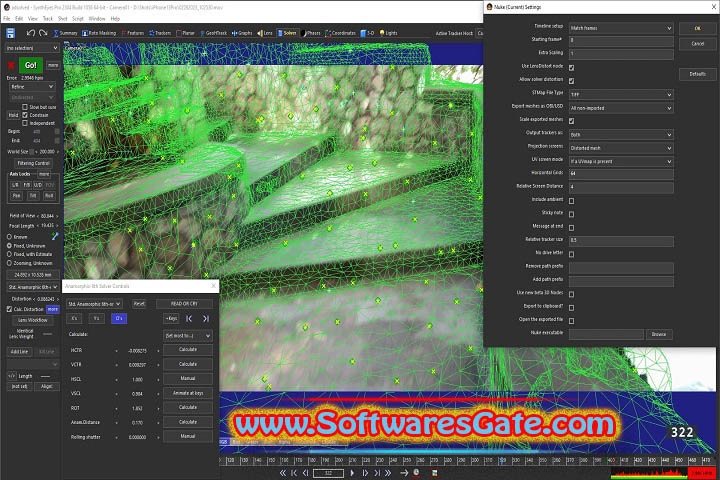Toggle the Calc. Distortion checkbox

point(9,309)
